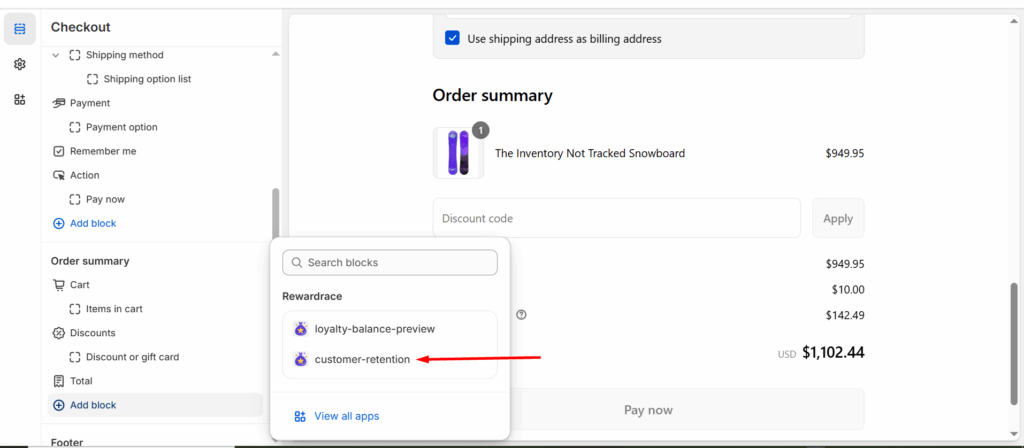Collapse the Shipping method section chevron
This screenshot has width=1024, height=448.
coord(56,55)
